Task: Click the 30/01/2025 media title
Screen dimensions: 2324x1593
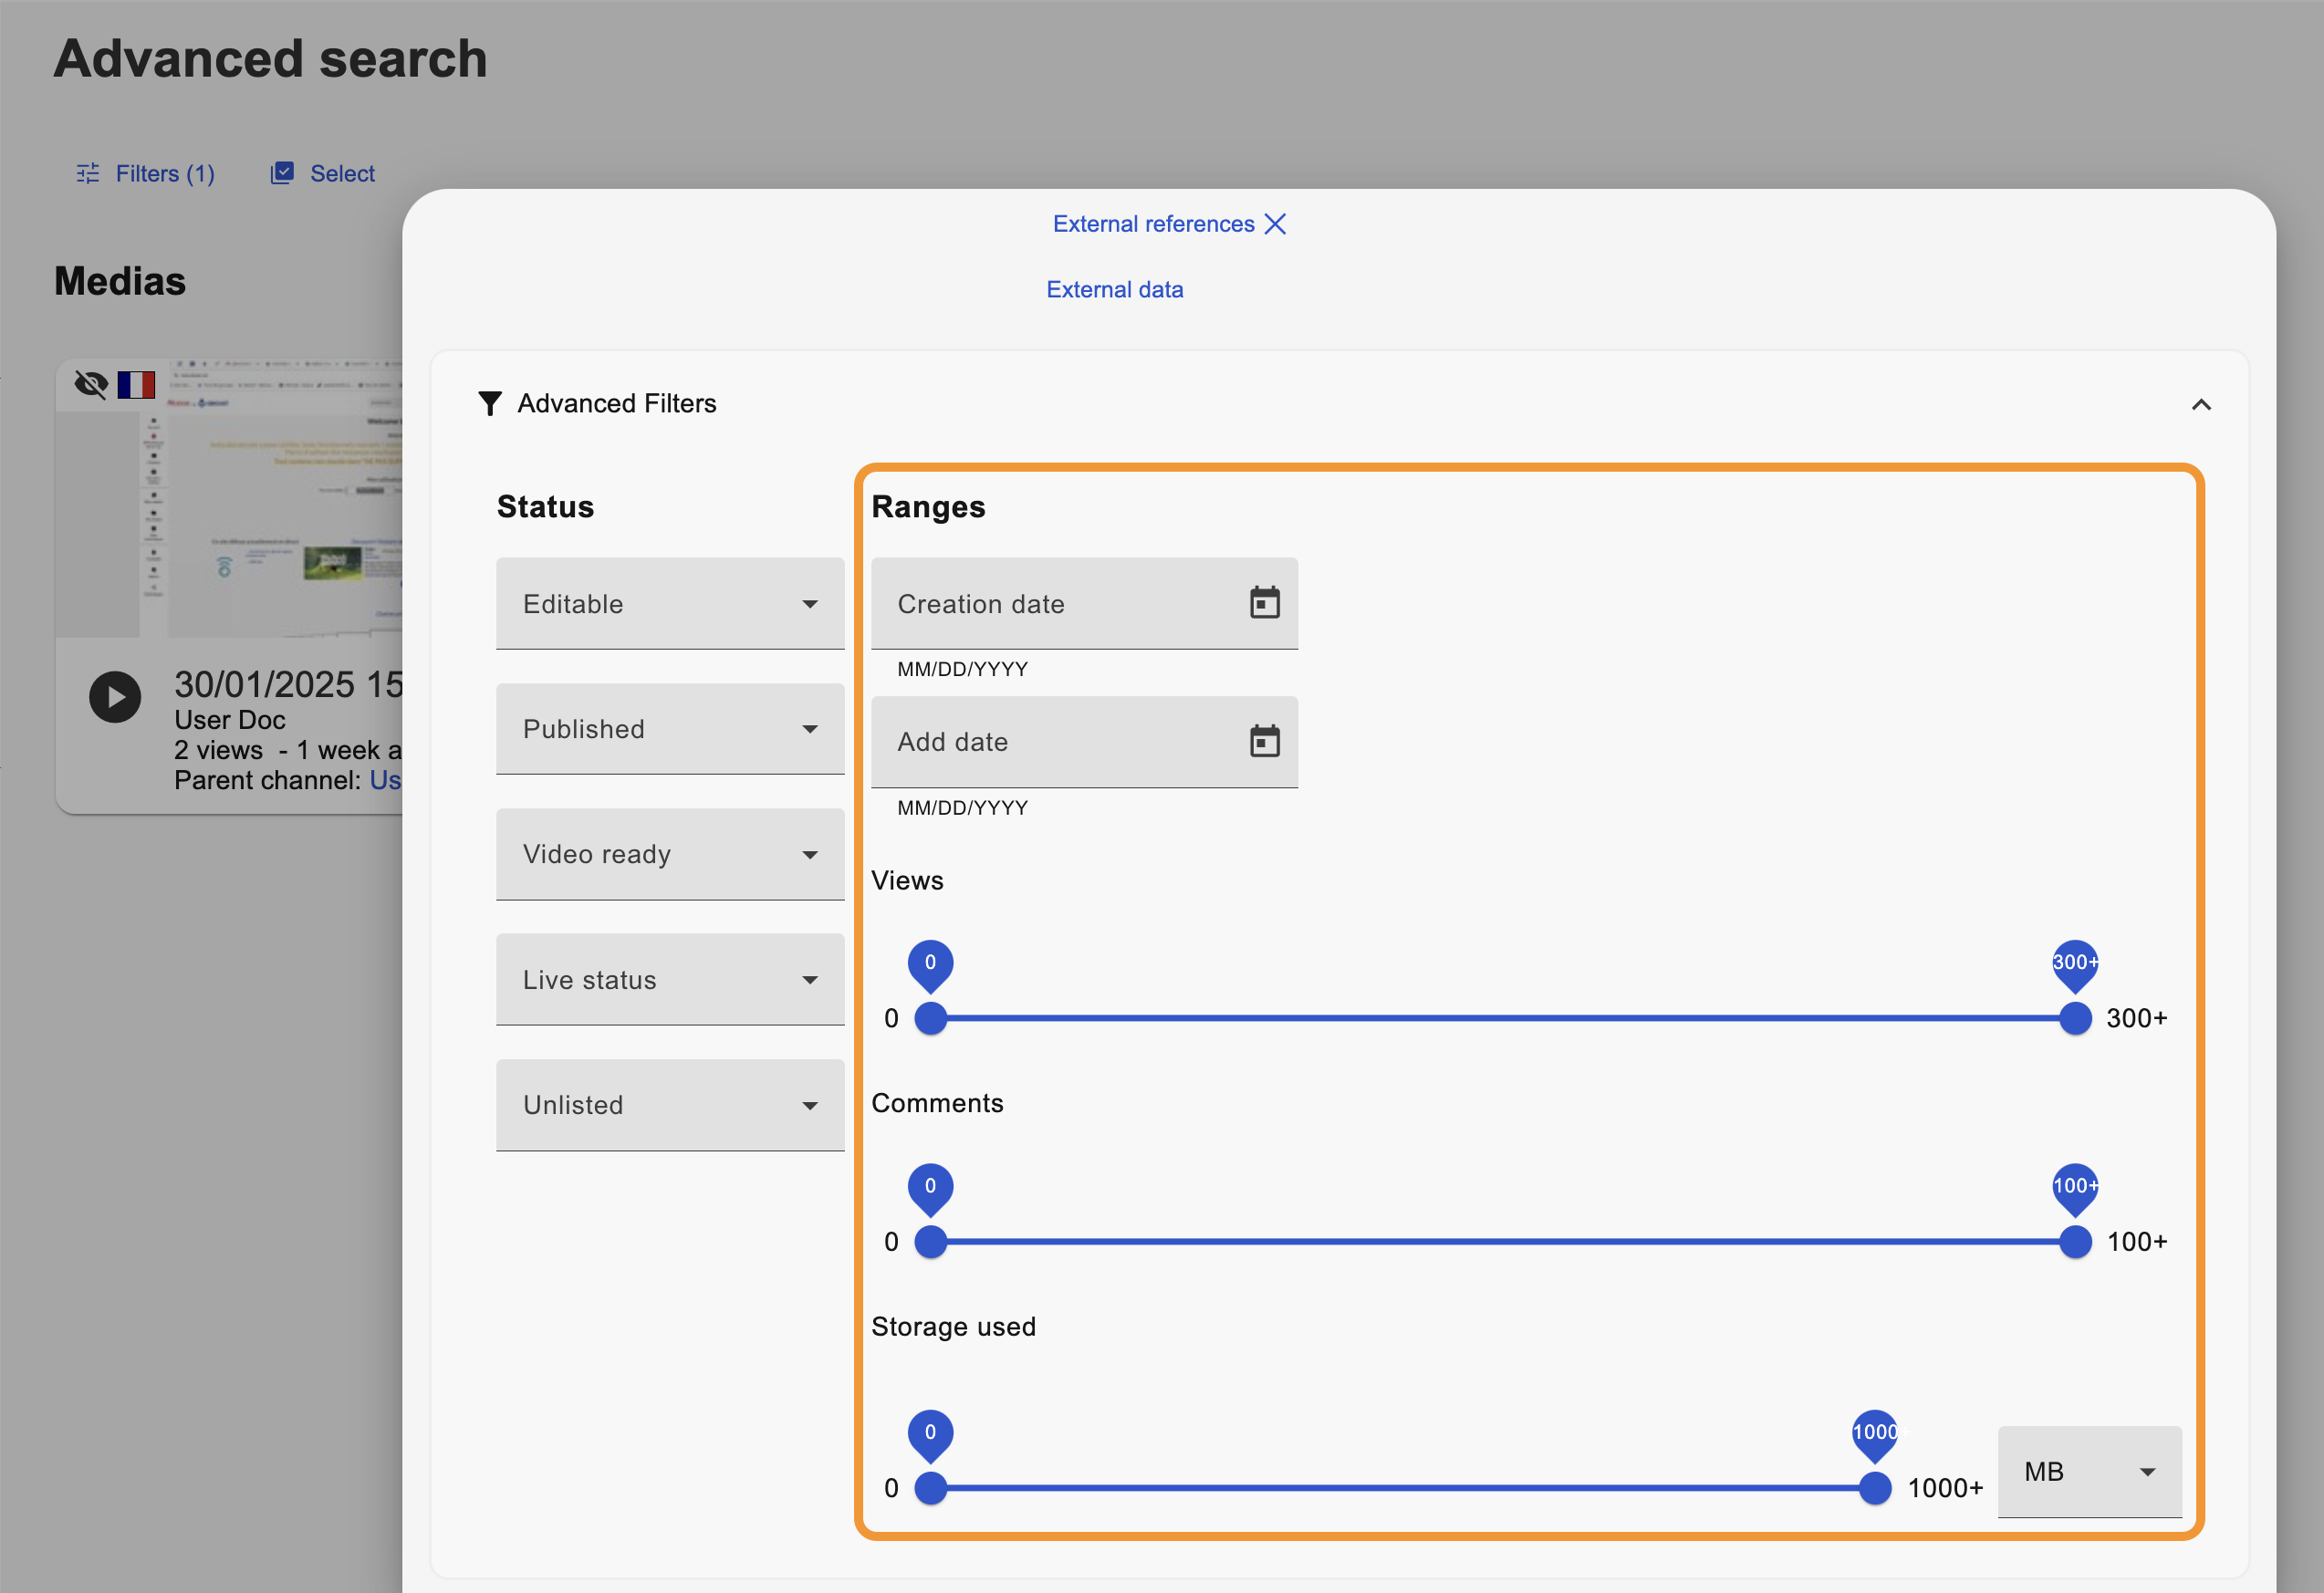Action: pyautogui.click(x=288, y=685)
